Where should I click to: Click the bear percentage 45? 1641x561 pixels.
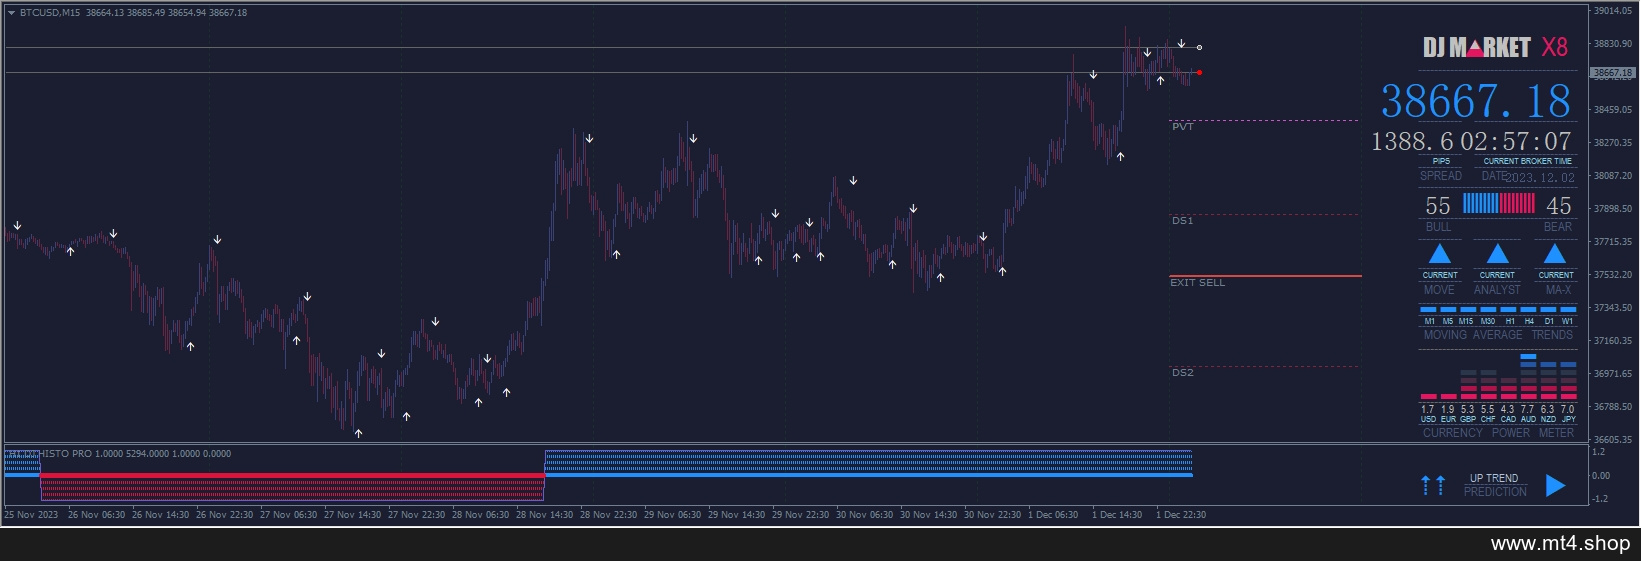pos(1559,206)
